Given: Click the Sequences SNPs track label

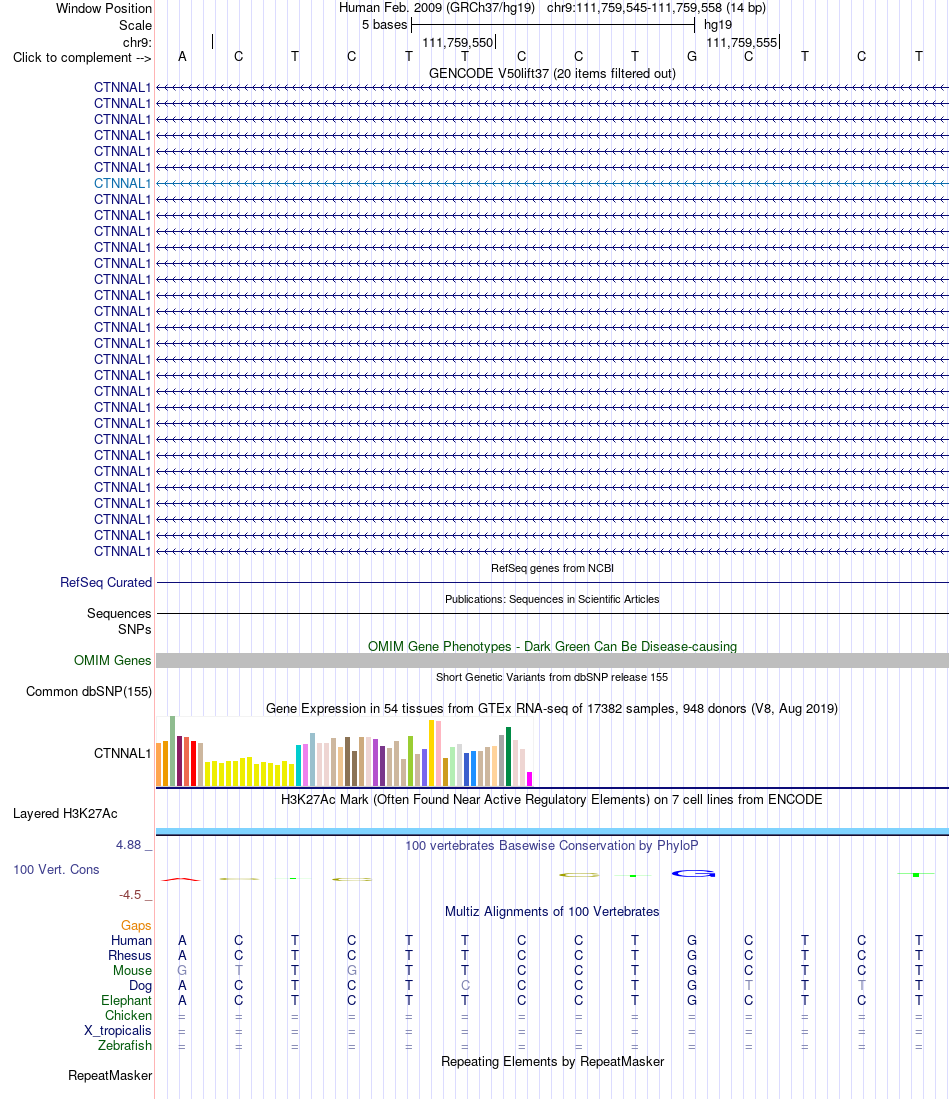Looking at the screenshot, I should click(x=119, y=621).
